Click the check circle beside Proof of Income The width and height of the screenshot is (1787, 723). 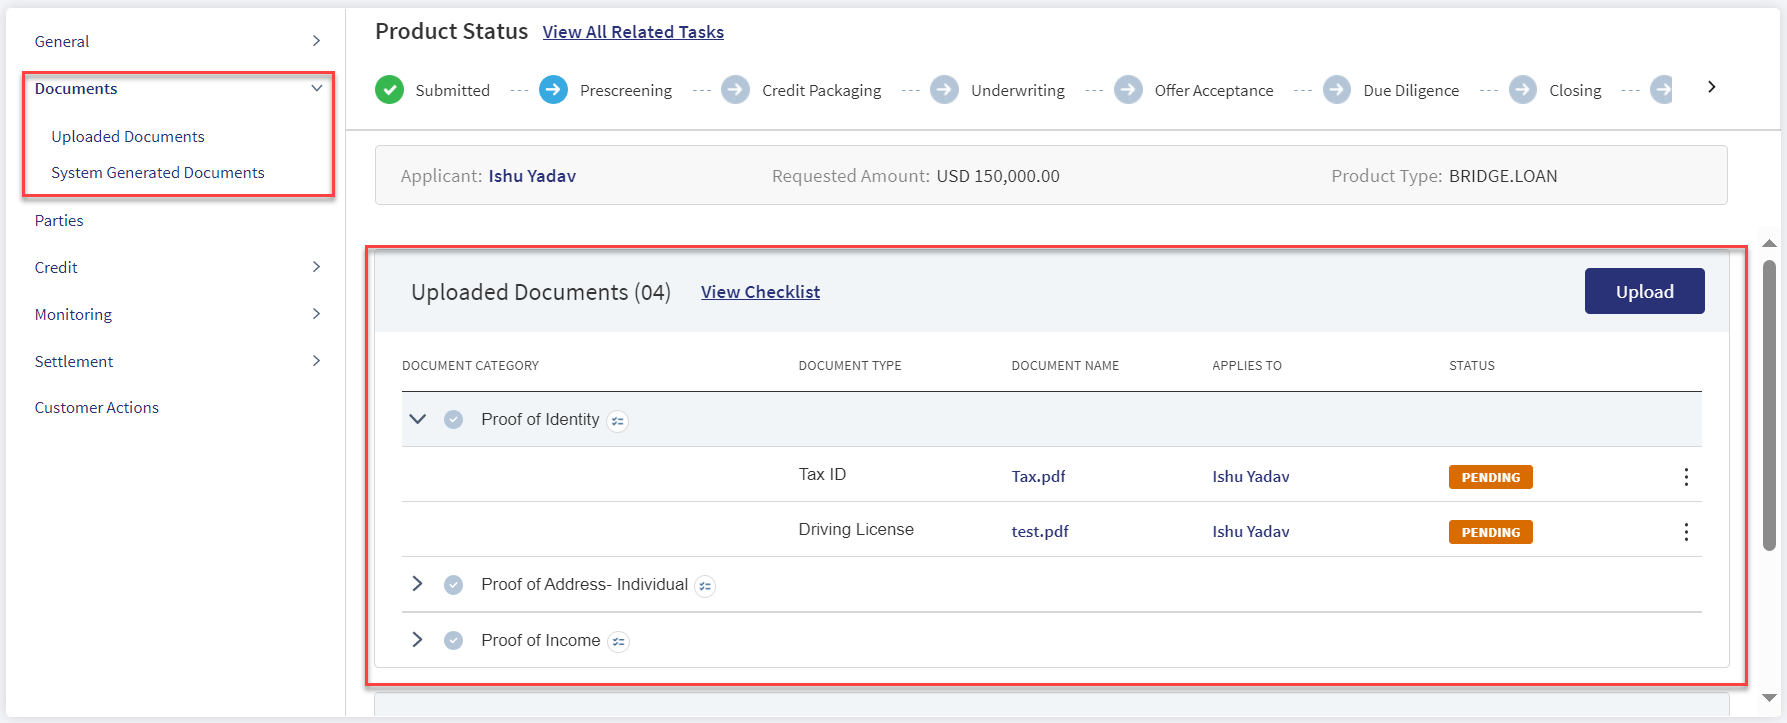tap(453, 640)
